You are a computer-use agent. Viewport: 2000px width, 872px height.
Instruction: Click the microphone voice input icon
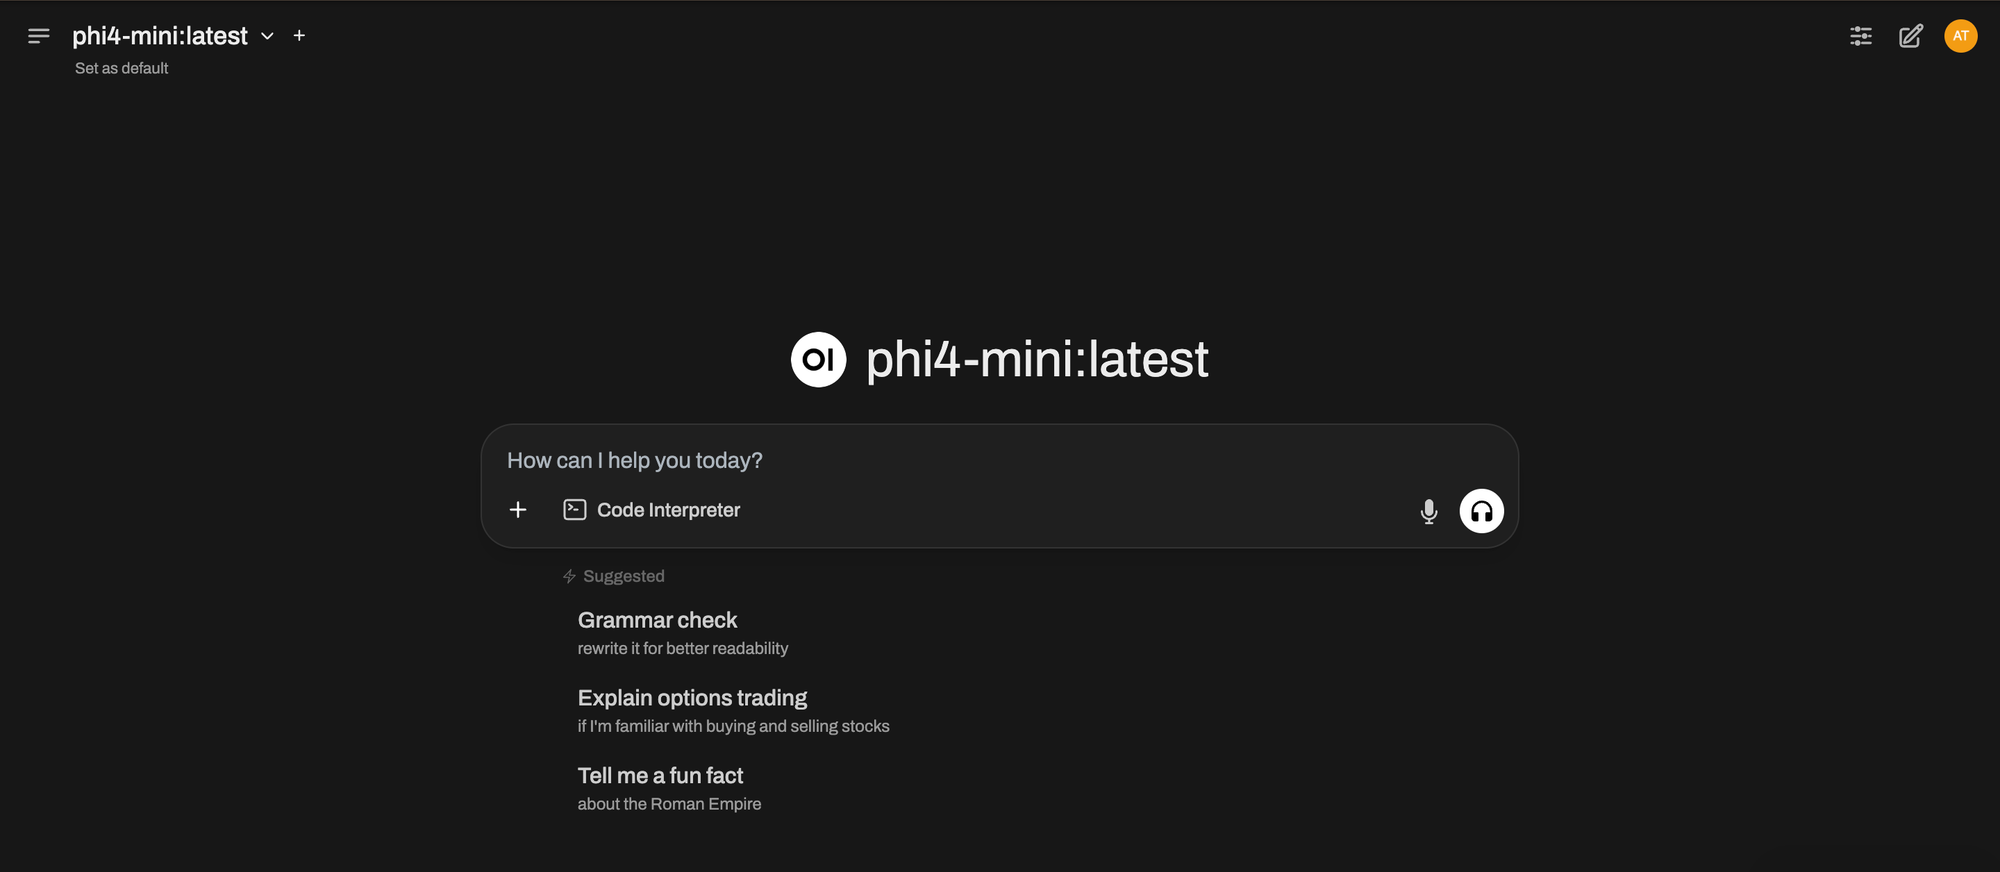tap(1428, 511)
